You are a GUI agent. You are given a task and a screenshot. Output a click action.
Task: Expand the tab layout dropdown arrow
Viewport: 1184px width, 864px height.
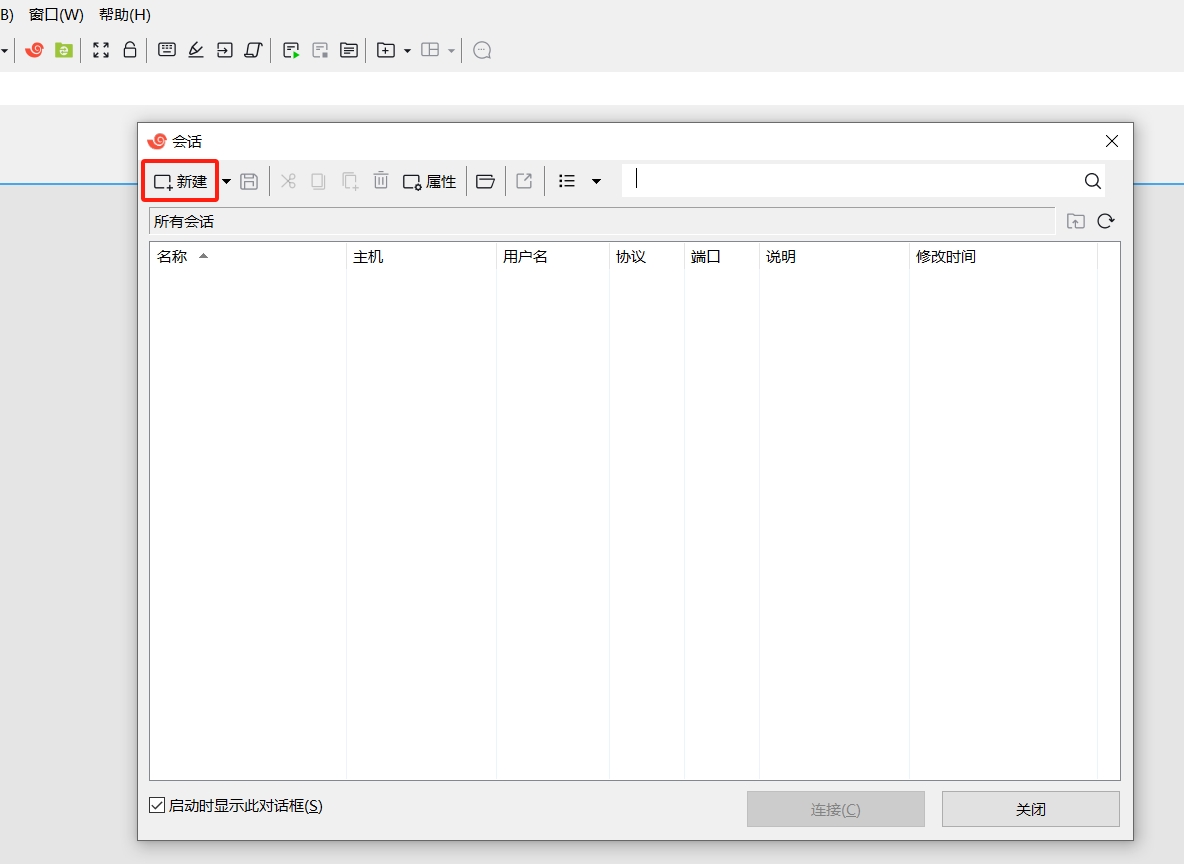point(452,51)
